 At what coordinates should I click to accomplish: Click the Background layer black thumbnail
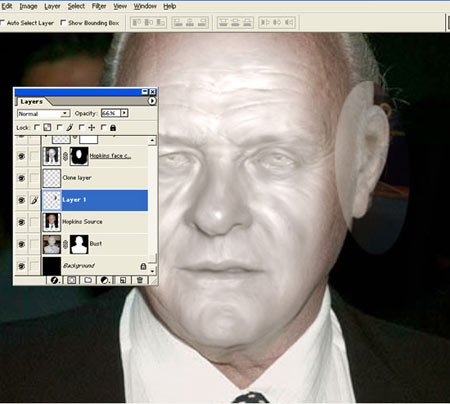pos(52,266)
